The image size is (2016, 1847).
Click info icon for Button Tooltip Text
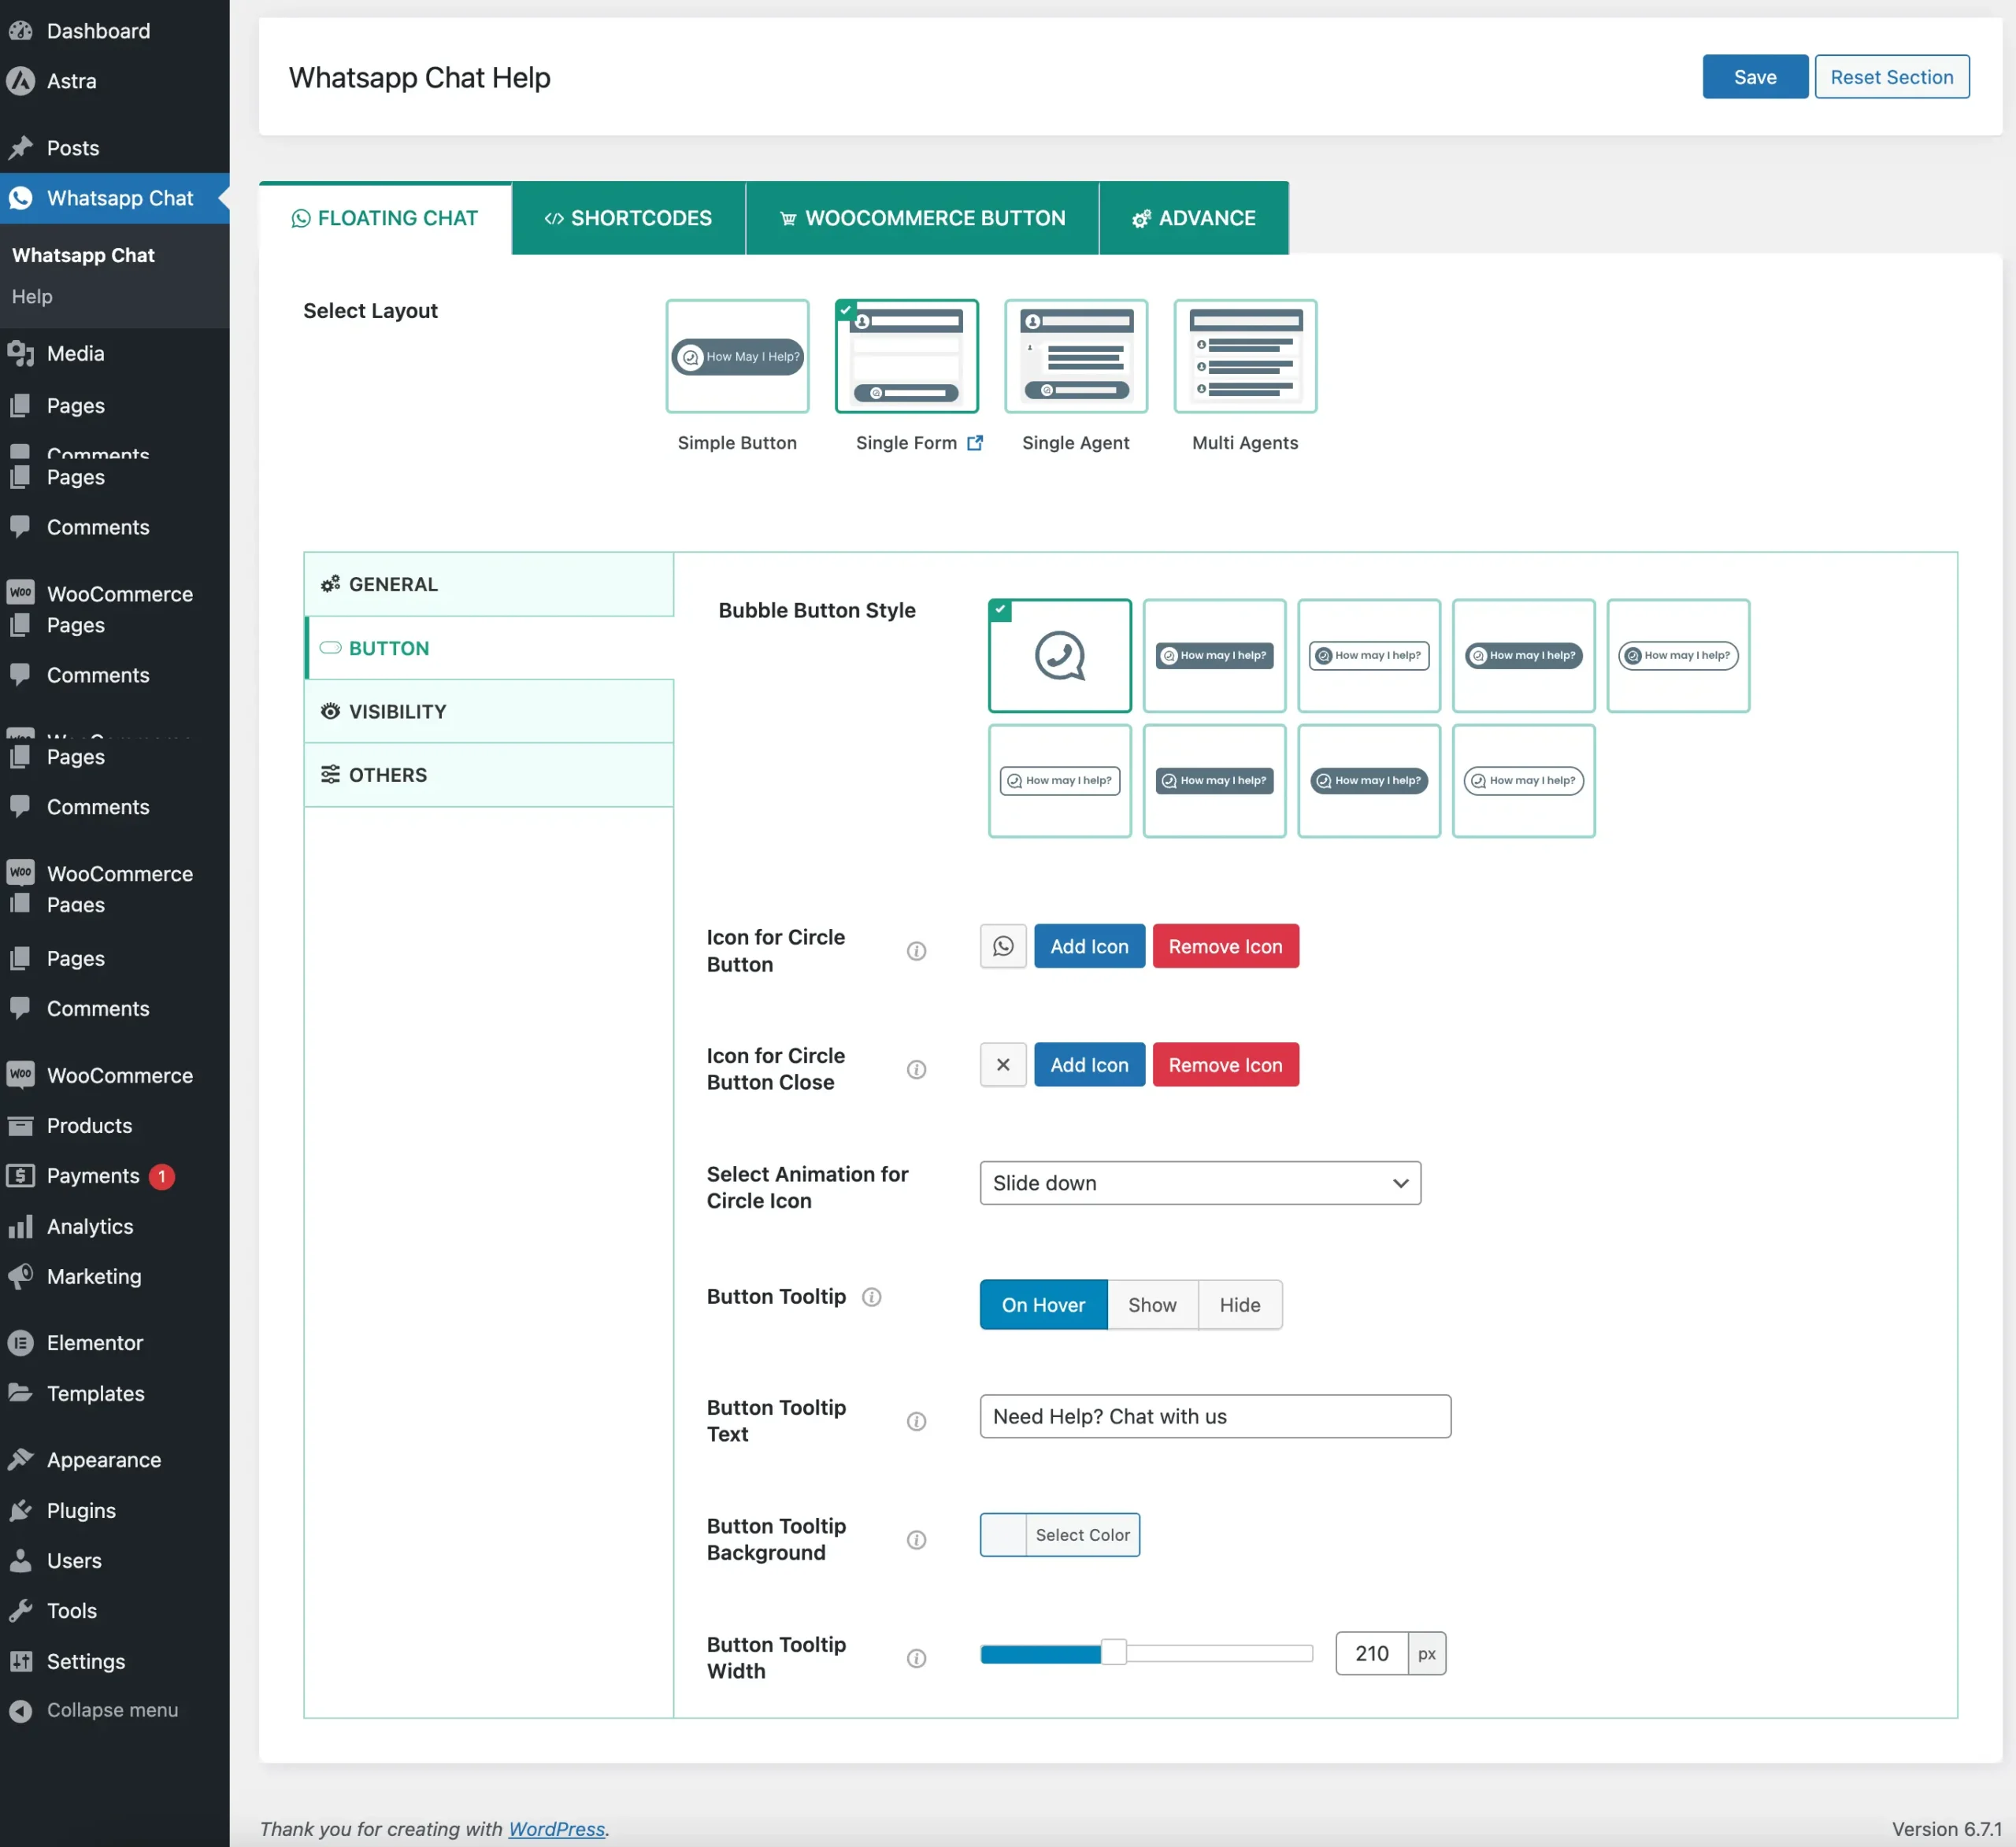[x=916, y=1421]
